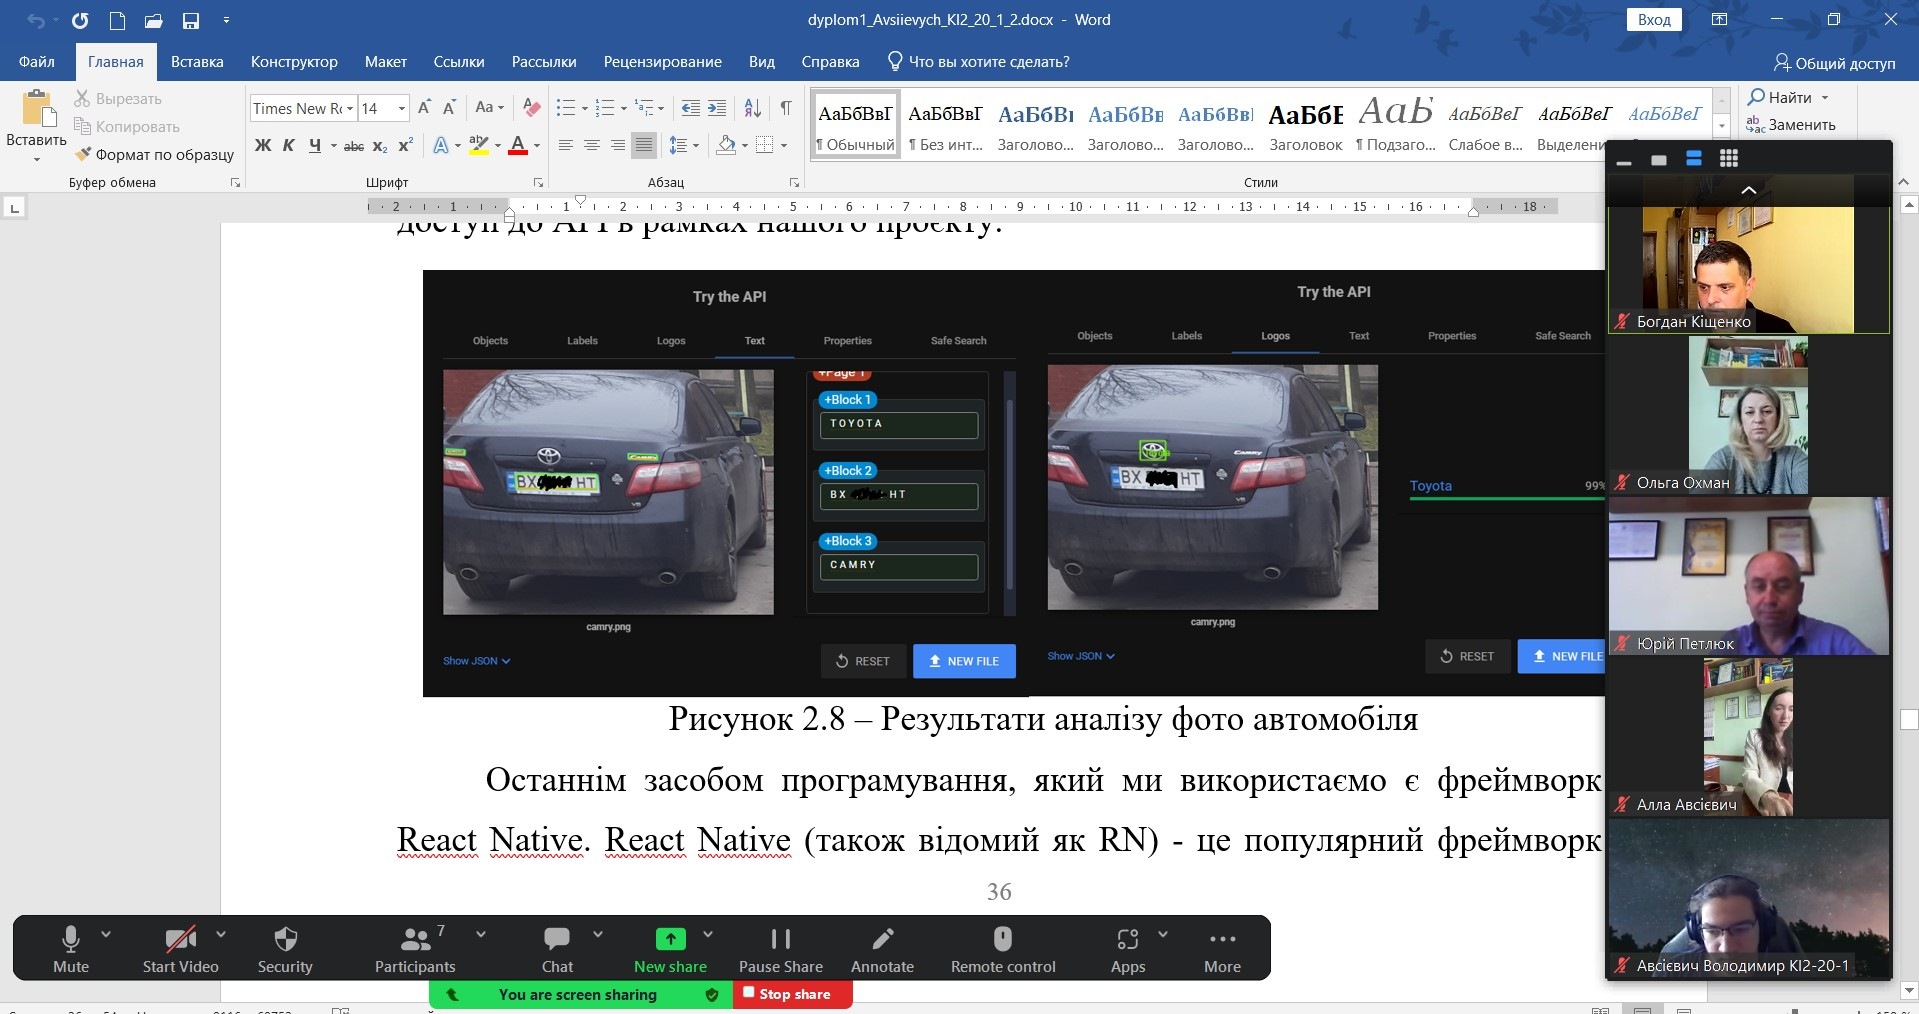Show paragraph marks with pilcrow icon
The height and width of the screenshot is (1014, 1919).
[786, 108]
